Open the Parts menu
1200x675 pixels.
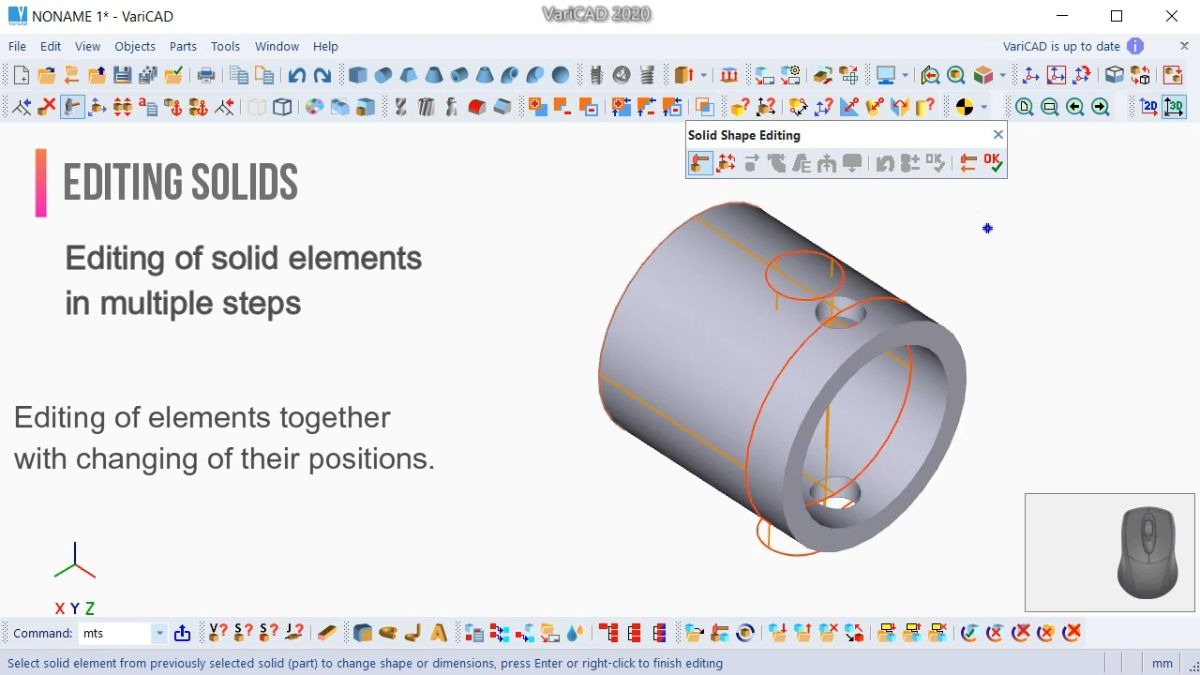(x=183, y=46)
